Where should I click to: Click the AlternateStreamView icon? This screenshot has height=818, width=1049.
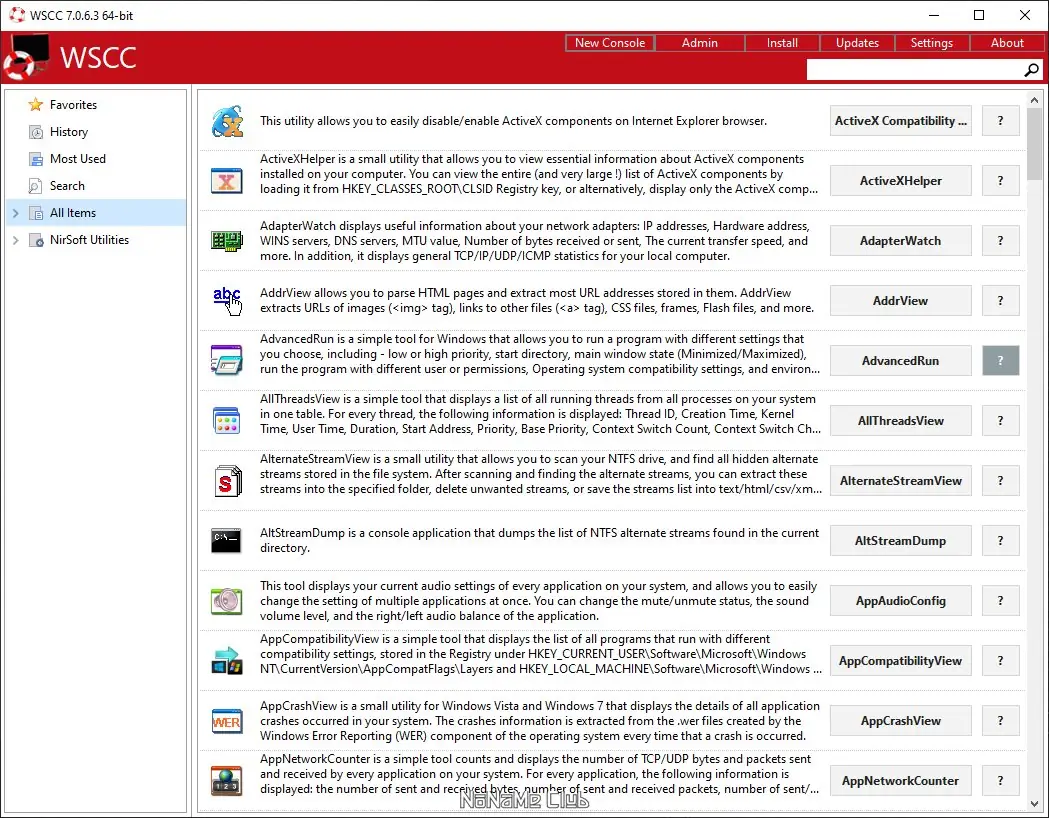[227, 481]
